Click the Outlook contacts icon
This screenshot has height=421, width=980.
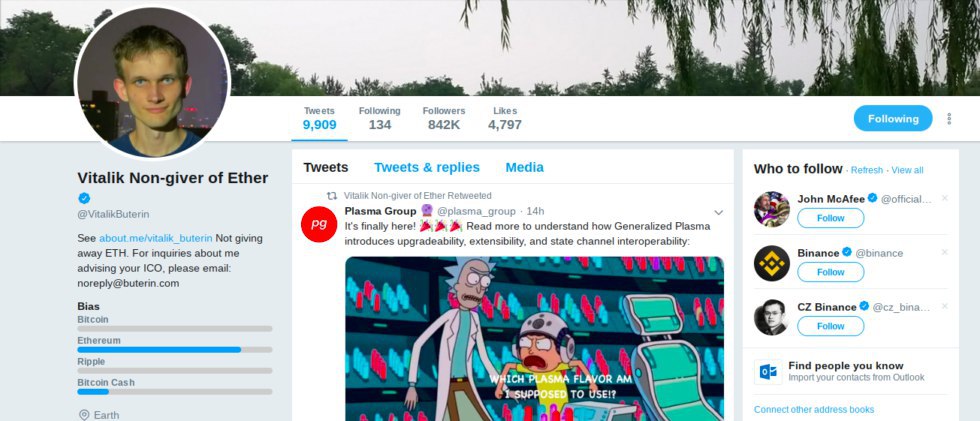768,372
